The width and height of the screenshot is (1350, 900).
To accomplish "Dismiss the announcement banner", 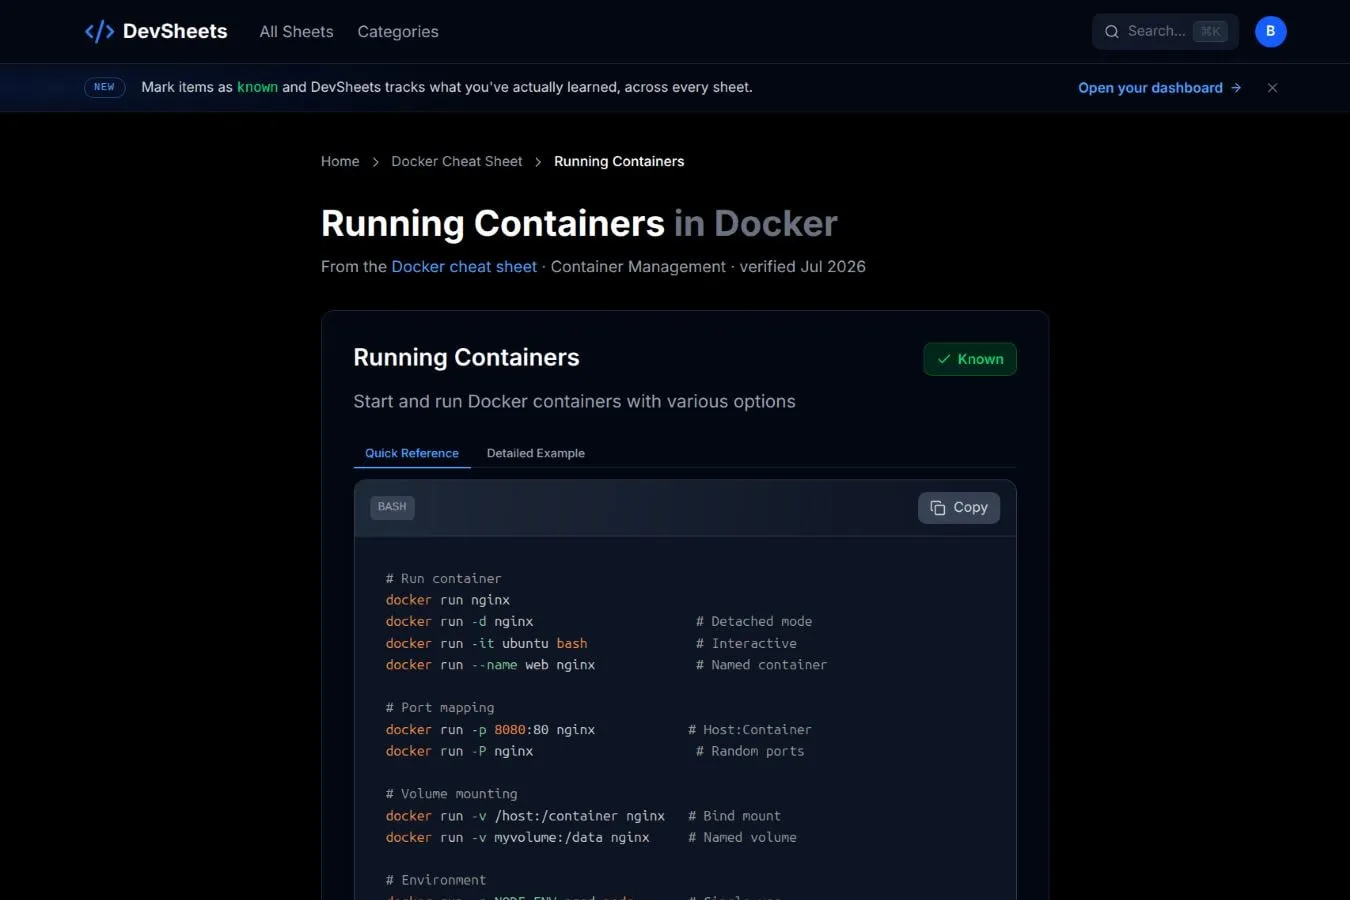I will click(1272, 88).
